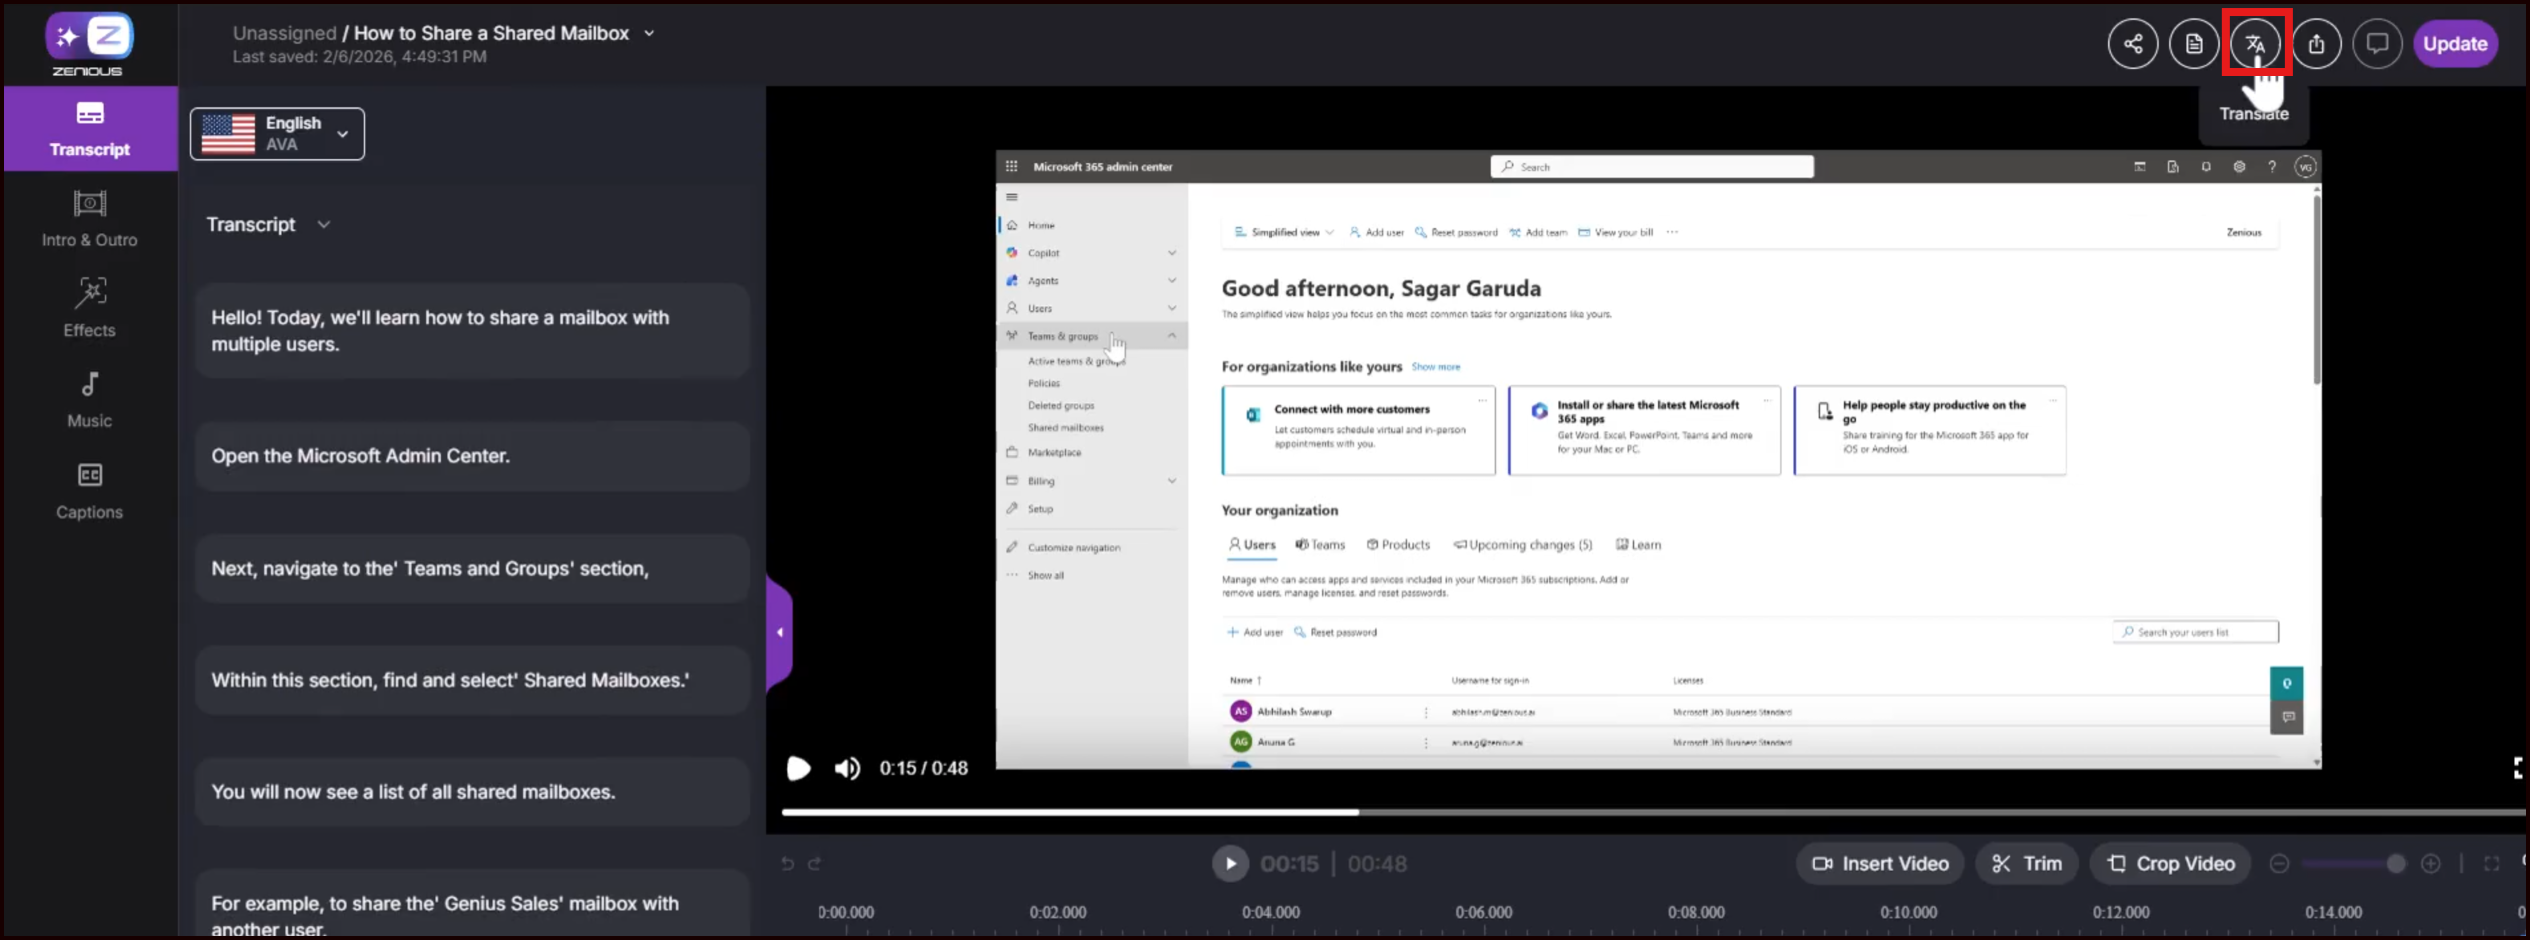Play the video in preview

click(798, 768)
